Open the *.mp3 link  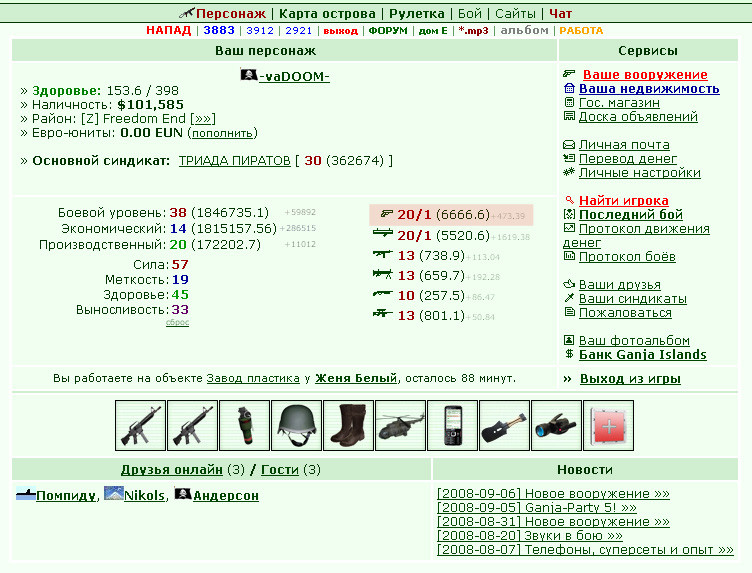point(473,31)
